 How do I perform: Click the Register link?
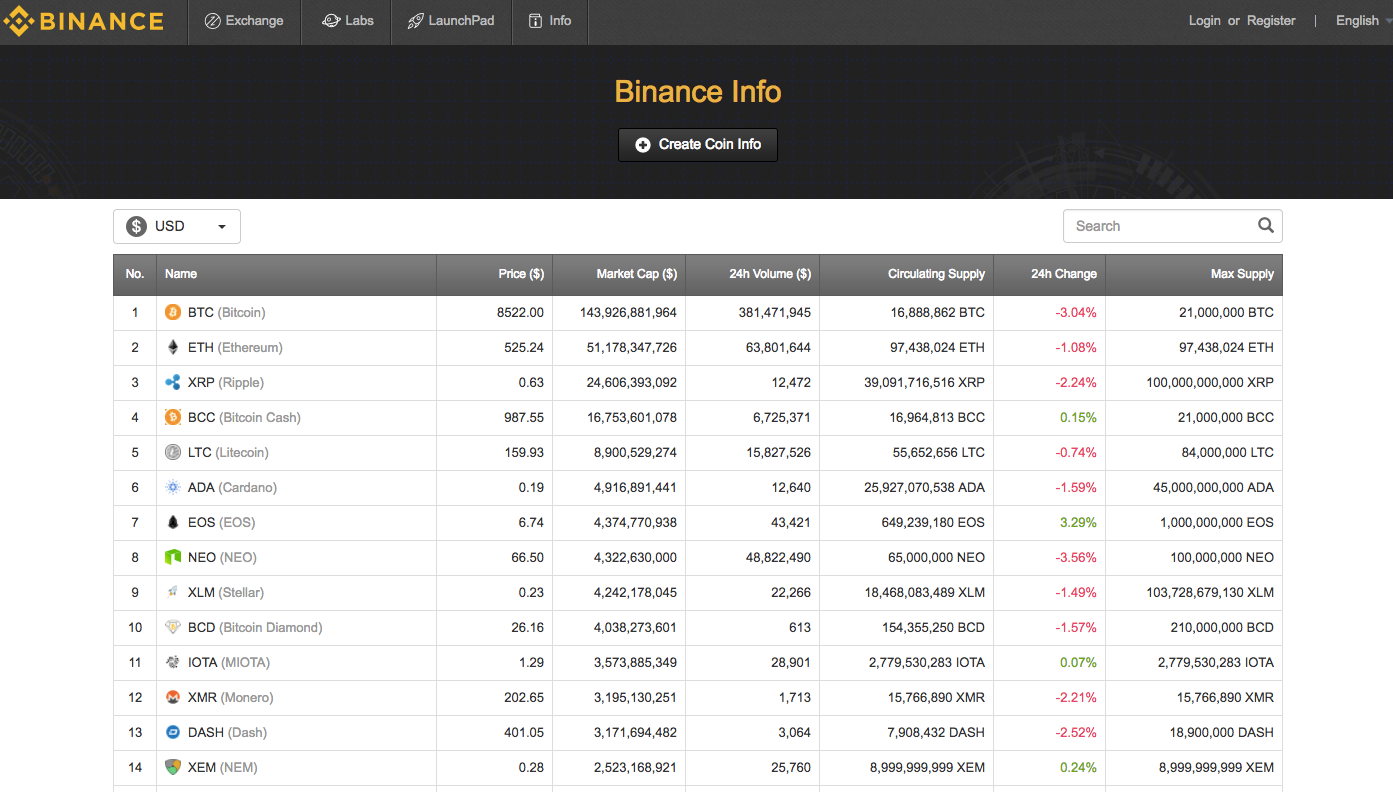click(1271, 21)
